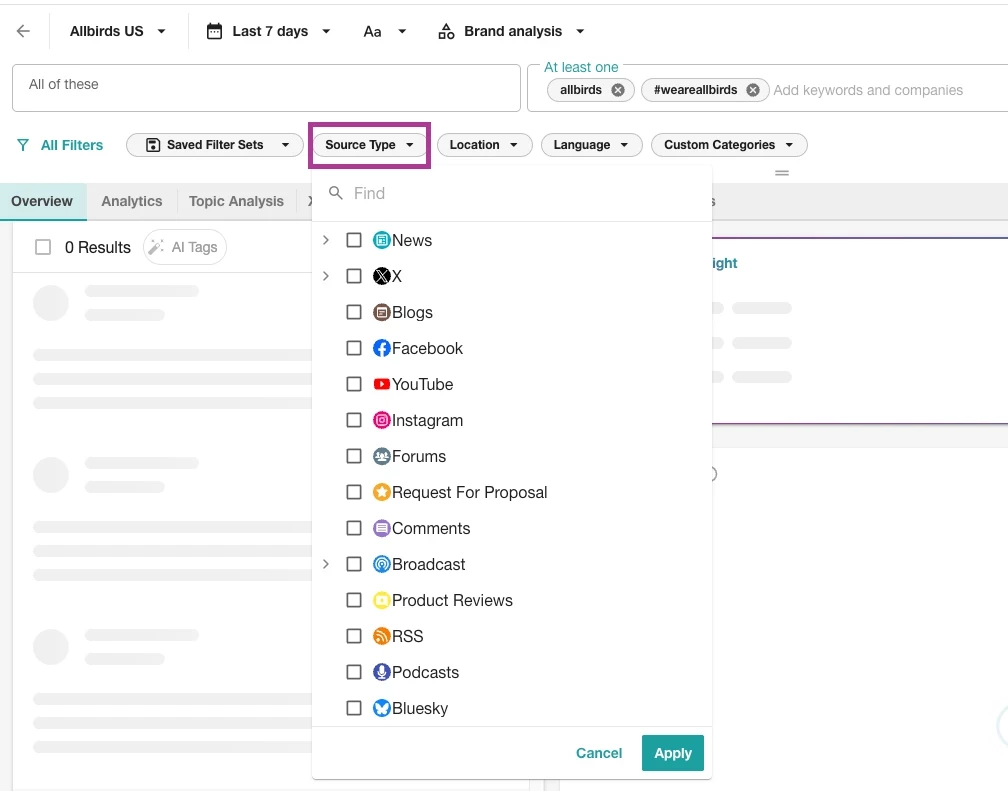
Task: Click the Saved Filter Sets disk icon
Action: pos(153,145)
